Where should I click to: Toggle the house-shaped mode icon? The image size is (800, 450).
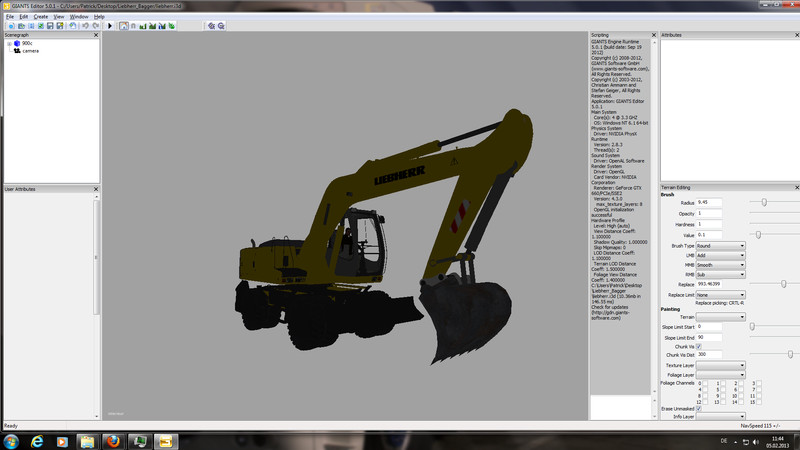click(123, 26)
